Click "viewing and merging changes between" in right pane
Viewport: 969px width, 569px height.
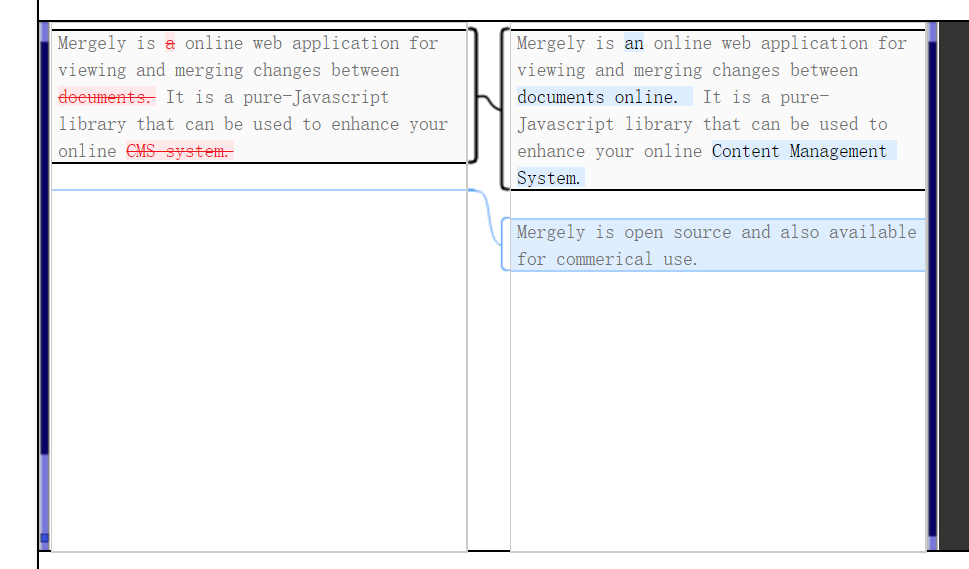687,70
